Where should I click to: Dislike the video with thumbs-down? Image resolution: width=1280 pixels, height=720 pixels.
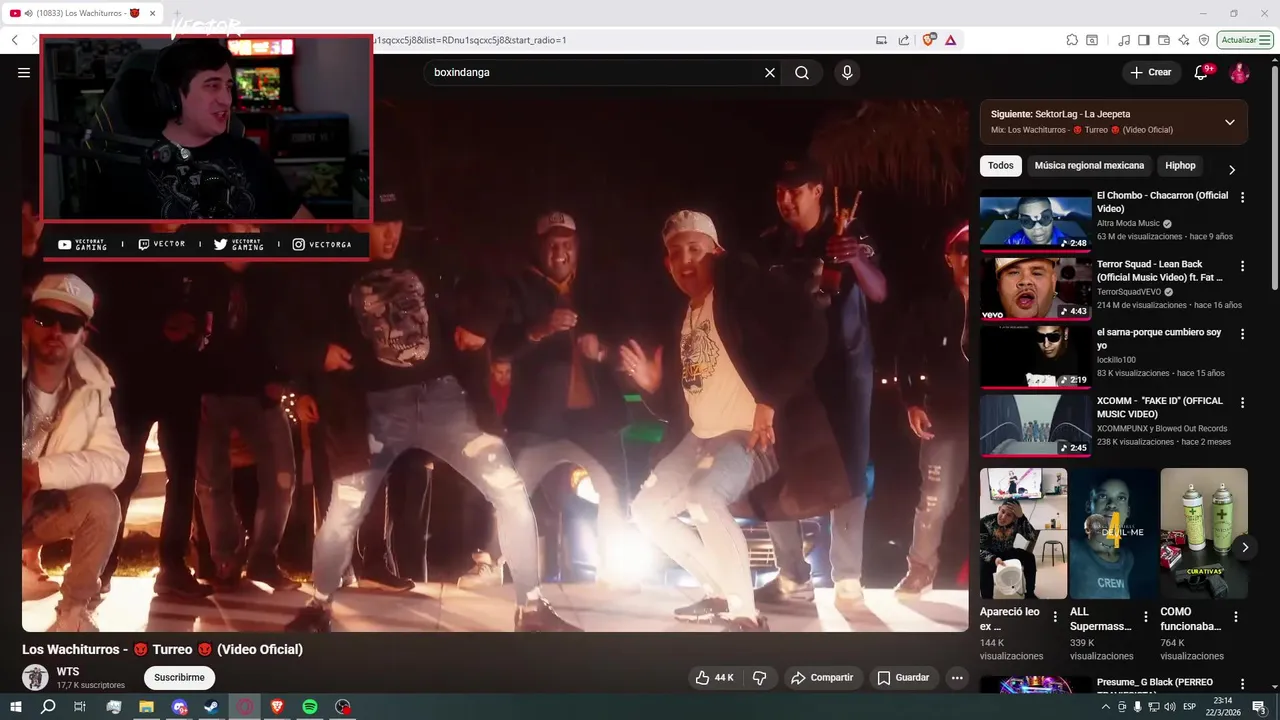[x=759, y=678]
